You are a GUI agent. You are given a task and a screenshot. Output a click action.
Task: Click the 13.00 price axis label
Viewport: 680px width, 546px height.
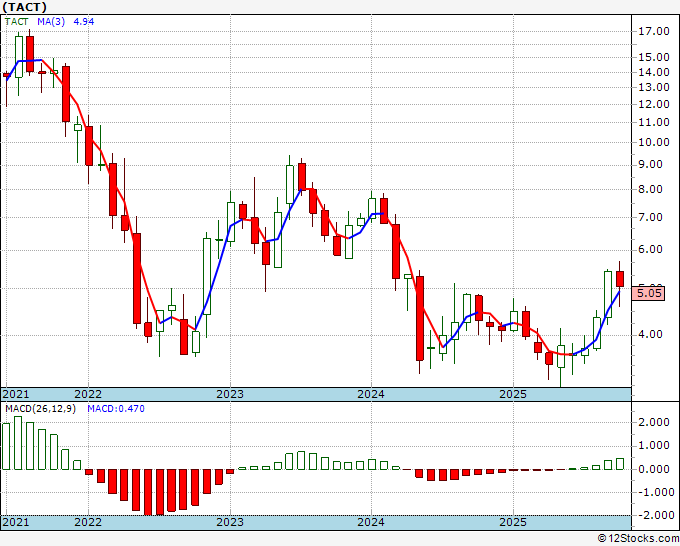(x=654, y=87)
